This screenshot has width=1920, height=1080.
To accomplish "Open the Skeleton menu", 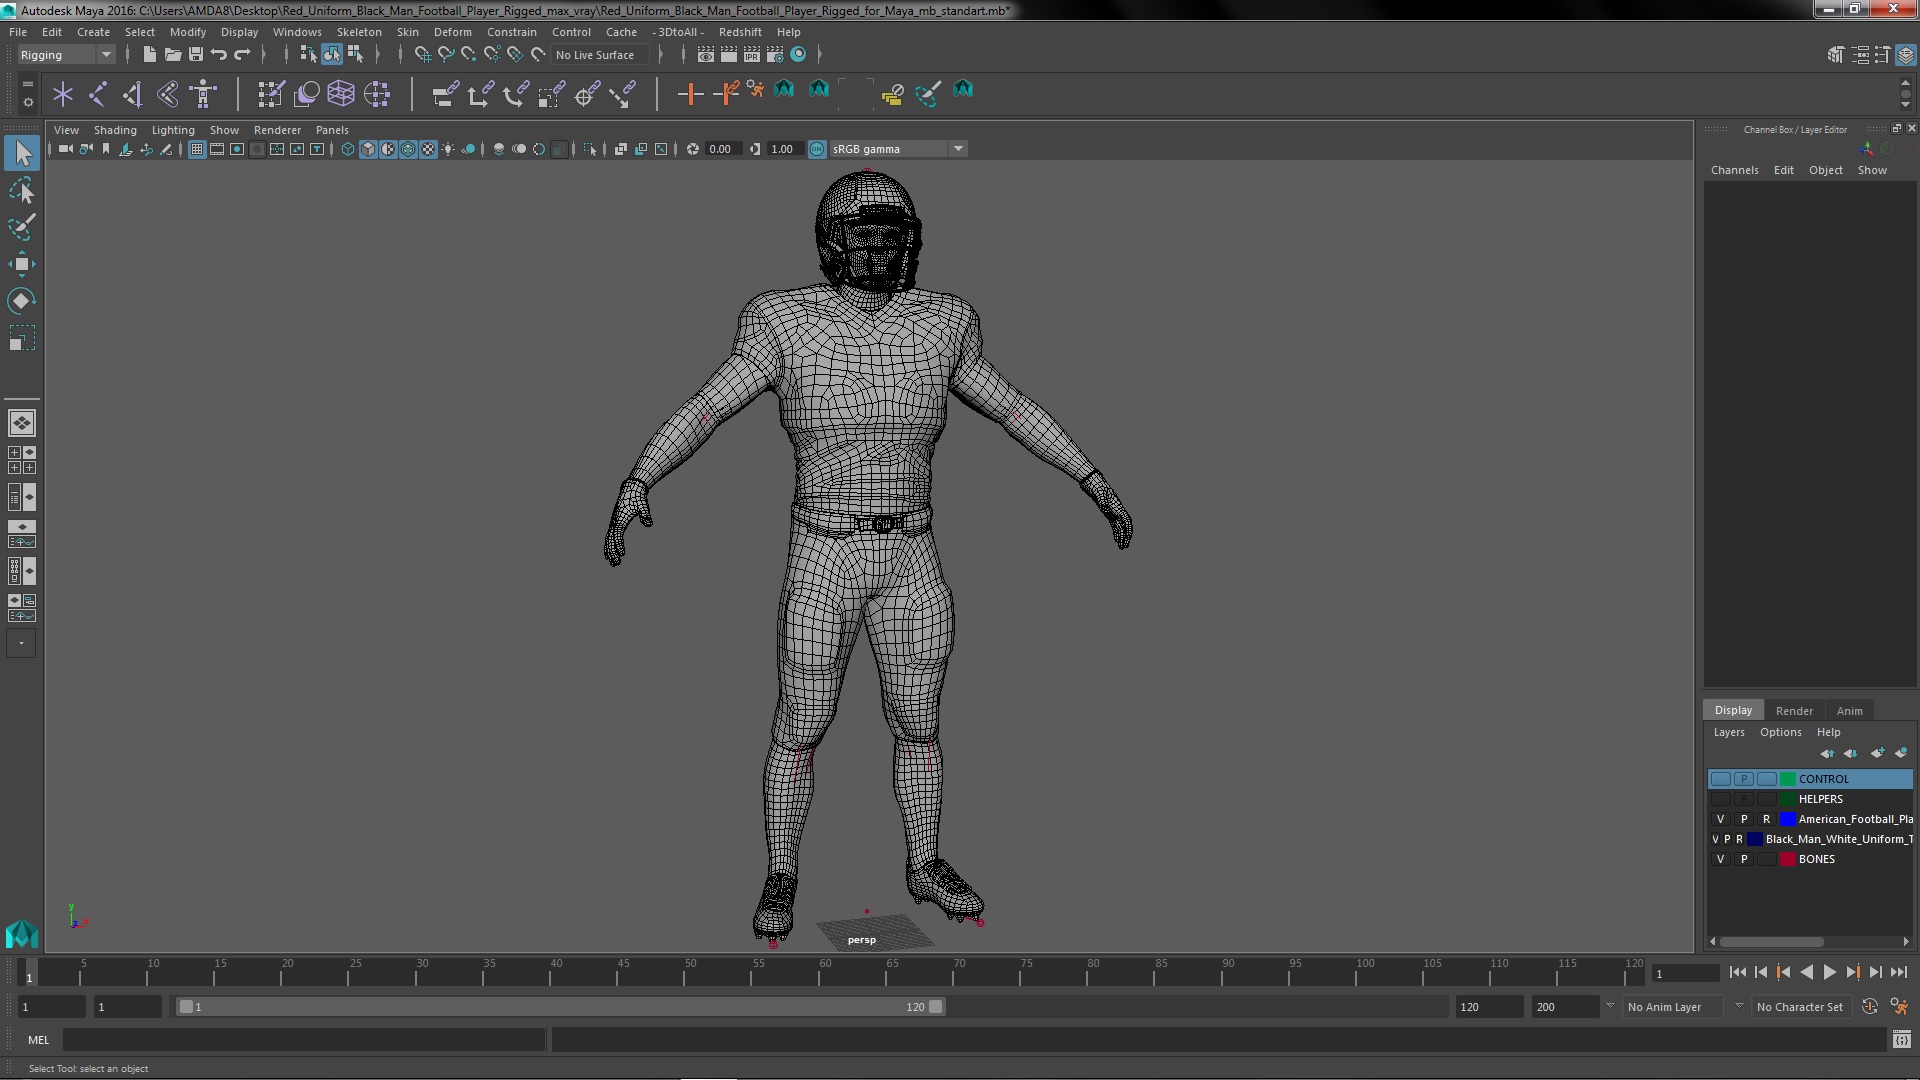I will 358,32.
